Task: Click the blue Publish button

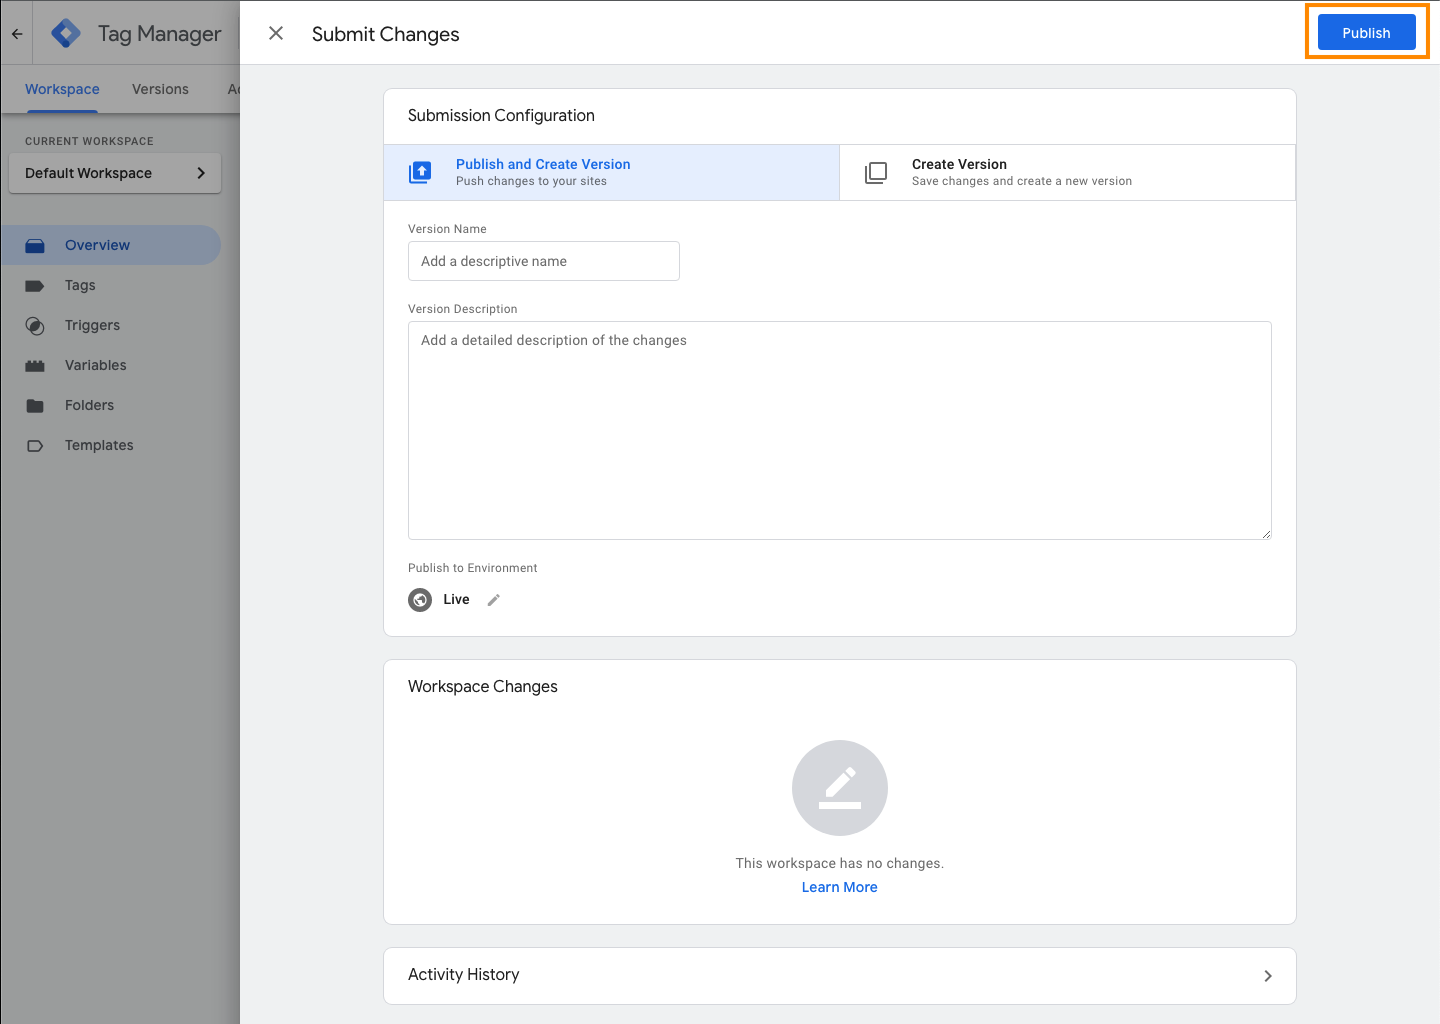Action: coord(1366,33)
